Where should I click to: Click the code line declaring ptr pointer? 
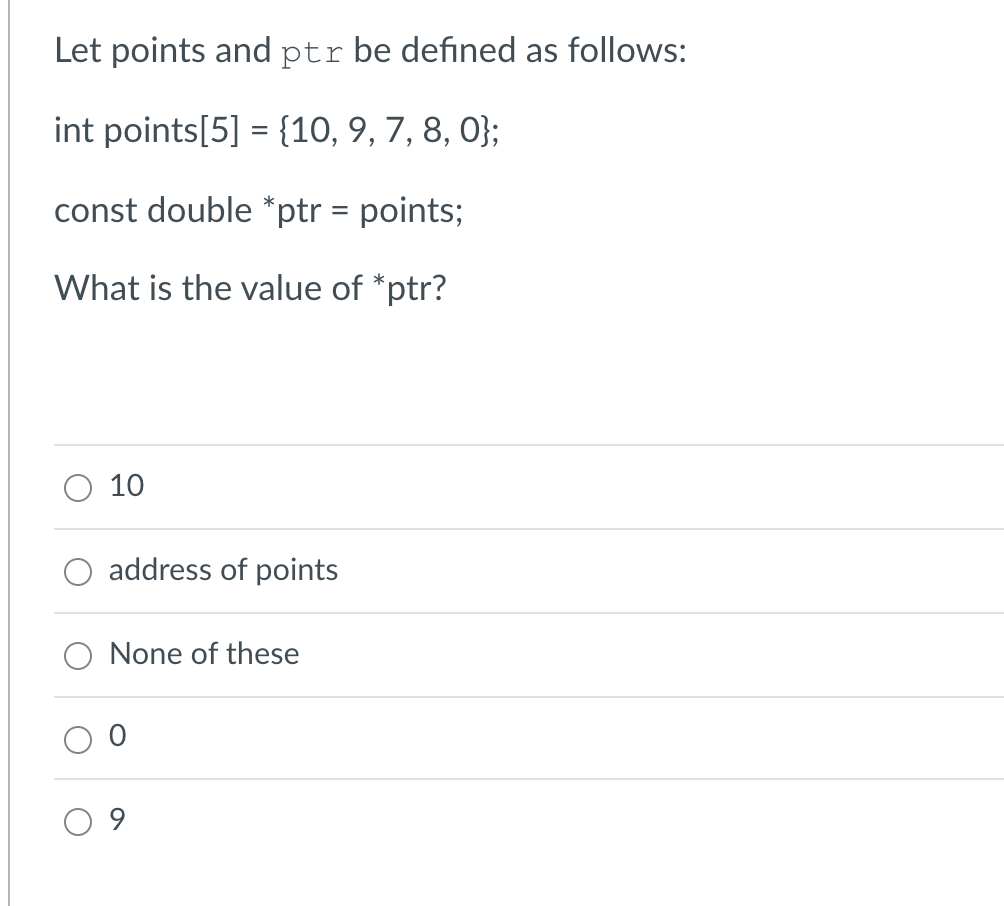point(258,210)
